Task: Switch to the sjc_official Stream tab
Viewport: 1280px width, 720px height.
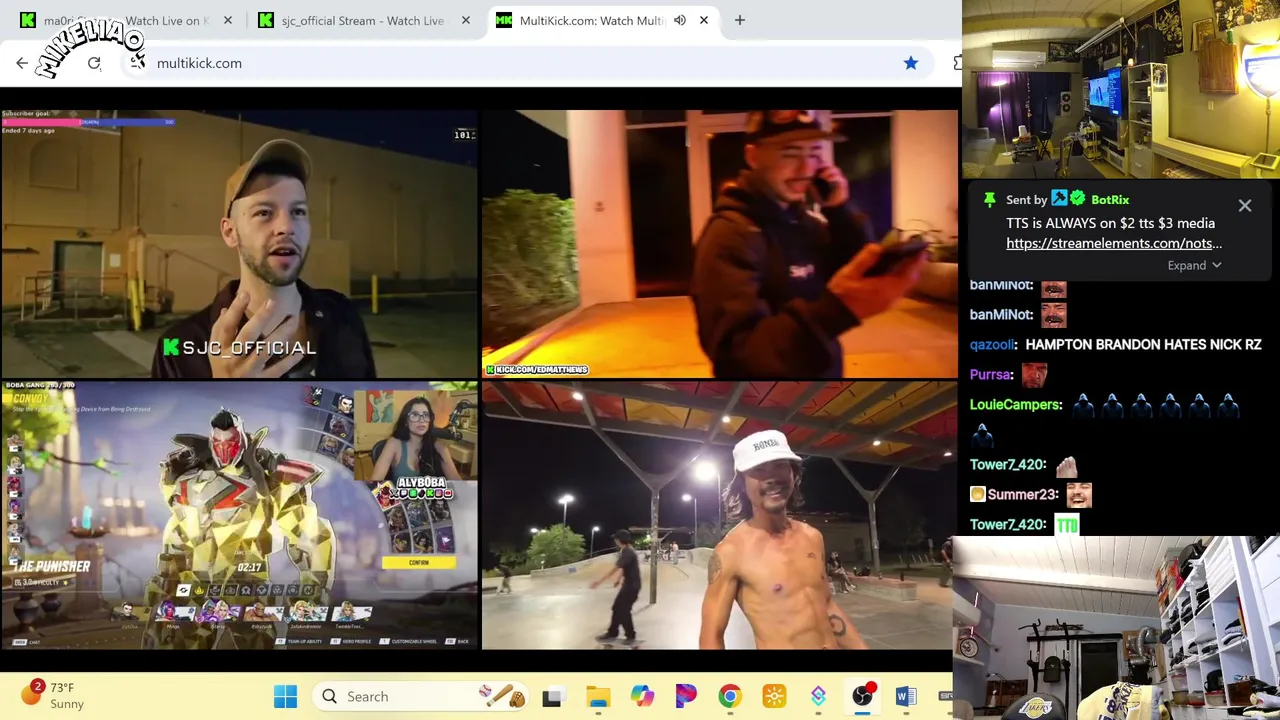Action: point(363,20)
